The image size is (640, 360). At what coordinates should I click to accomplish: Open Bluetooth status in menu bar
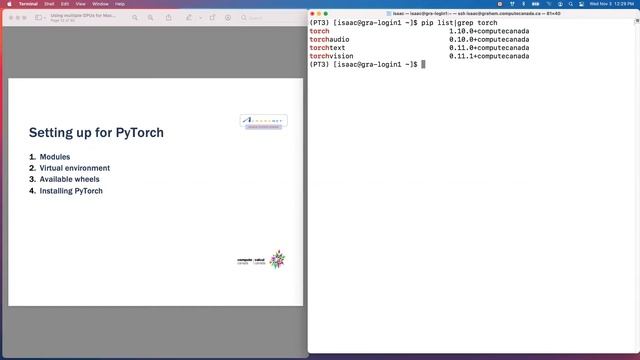[524, 4]
